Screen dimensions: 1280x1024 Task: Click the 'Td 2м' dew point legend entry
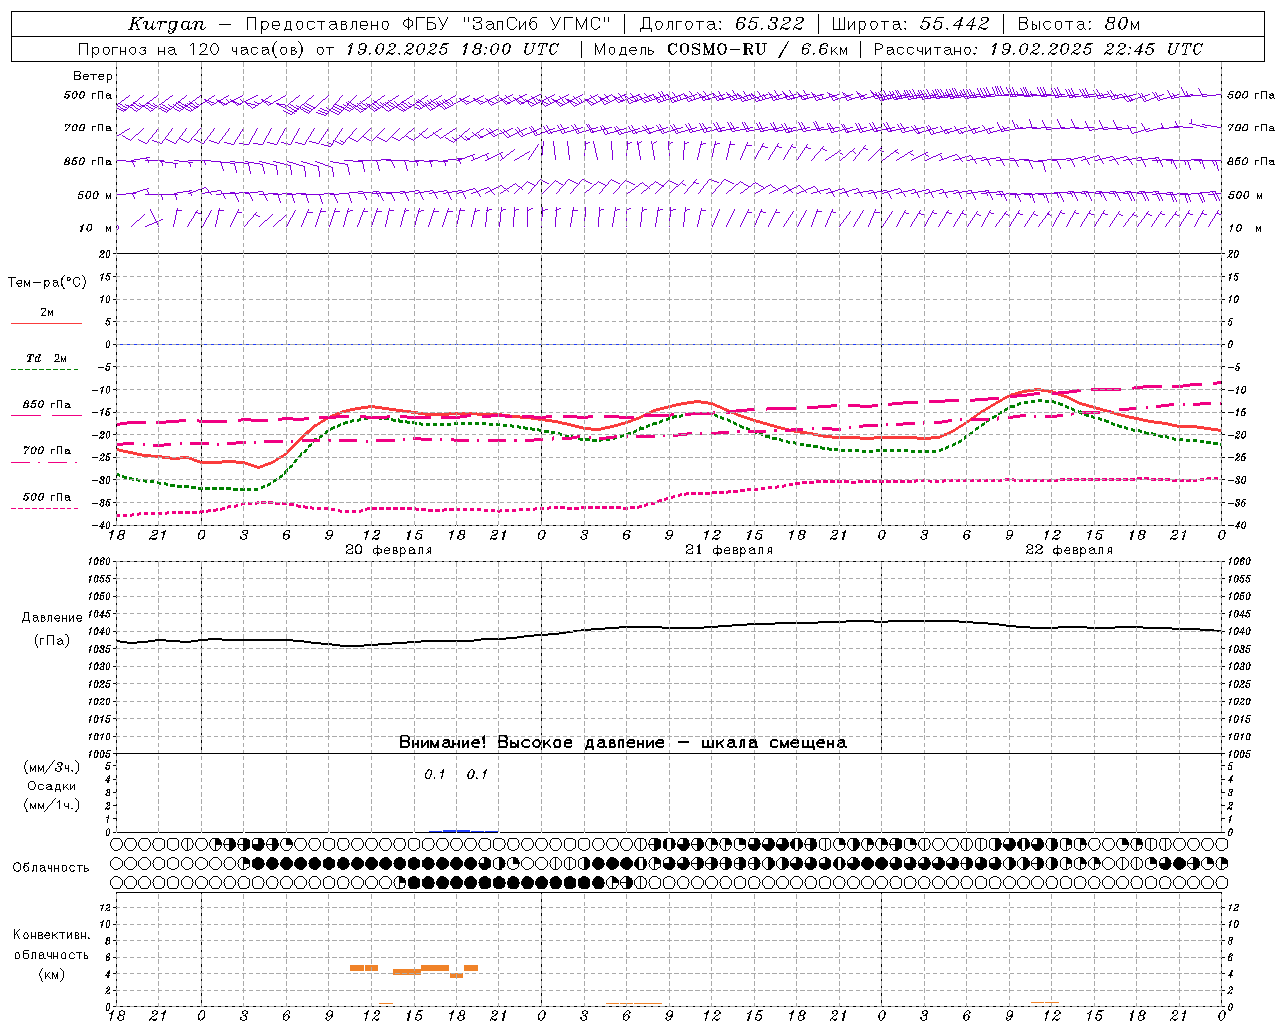point(46,358)
